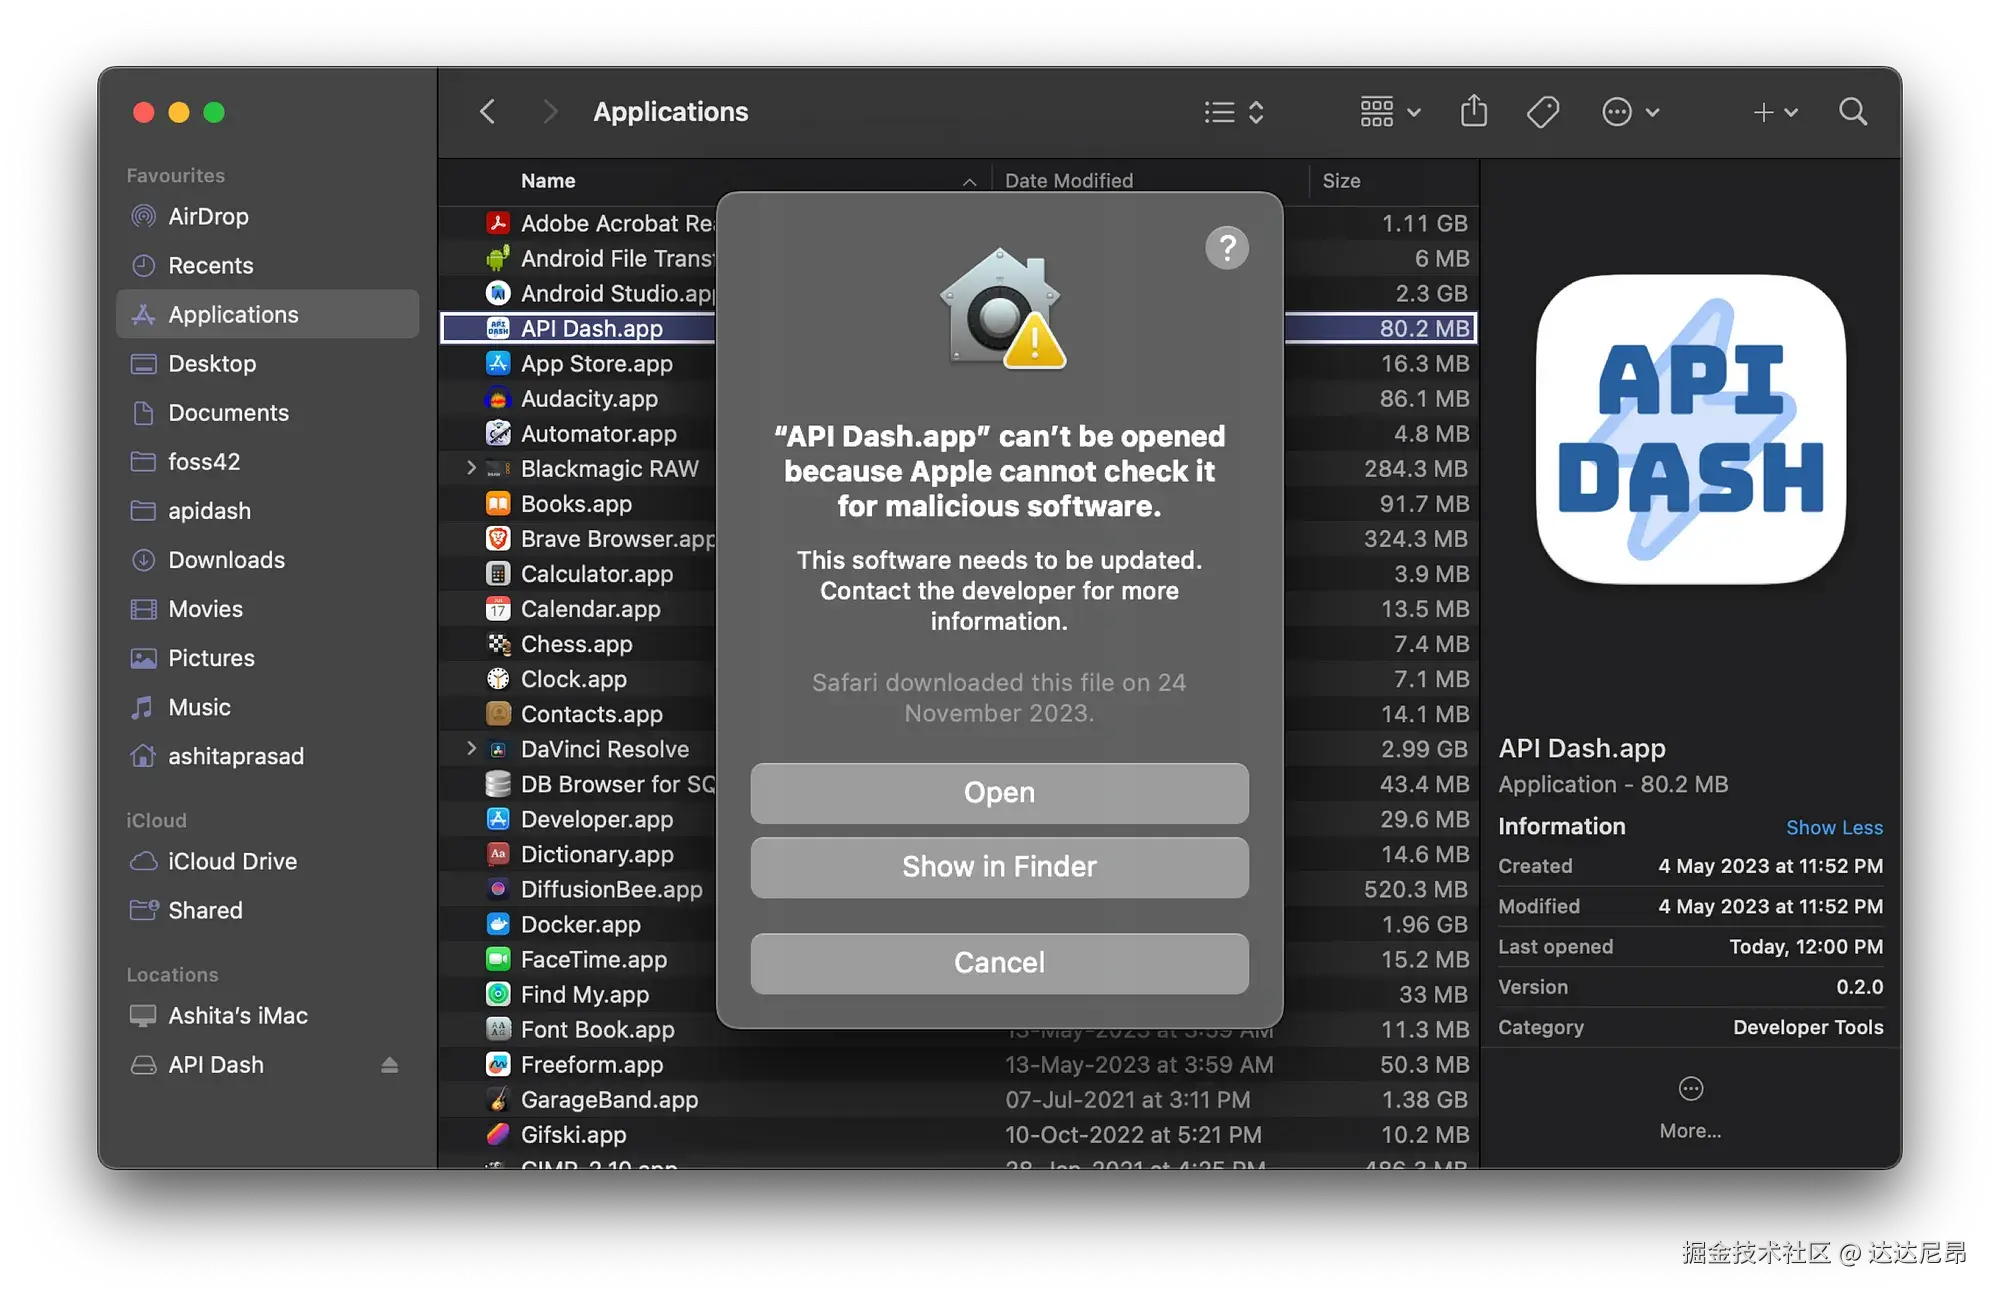The image size is (2000, 1299).
Task: Open the list view style switcher
Action: pyautogui.click(x=1234, y=111)
